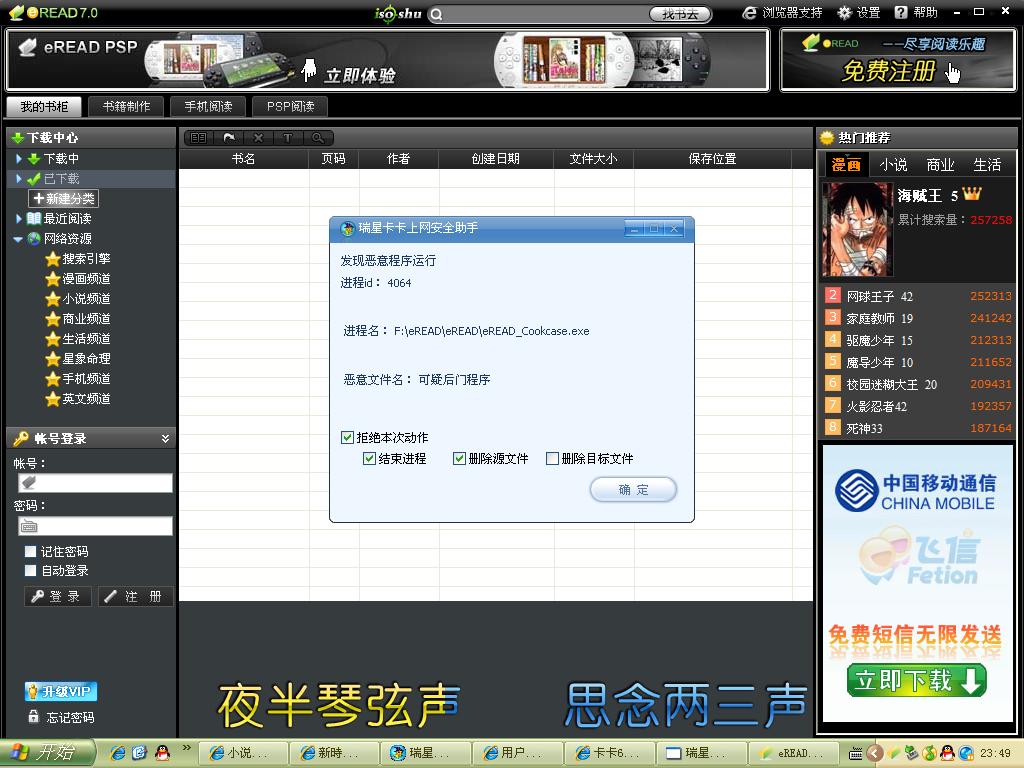This screenshot has width=1024, height=768.
Task: Switch to 我的书柜 tab
Action: pos(44,106)
